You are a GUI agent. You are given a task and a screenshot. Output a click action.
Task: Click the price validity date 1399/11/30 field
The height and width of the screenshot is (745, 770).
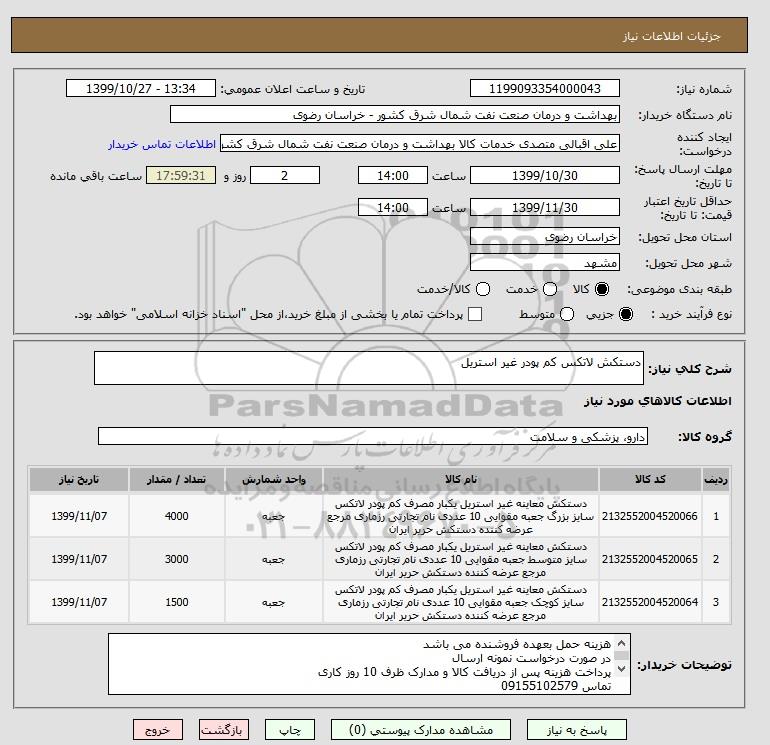(545, 207)
